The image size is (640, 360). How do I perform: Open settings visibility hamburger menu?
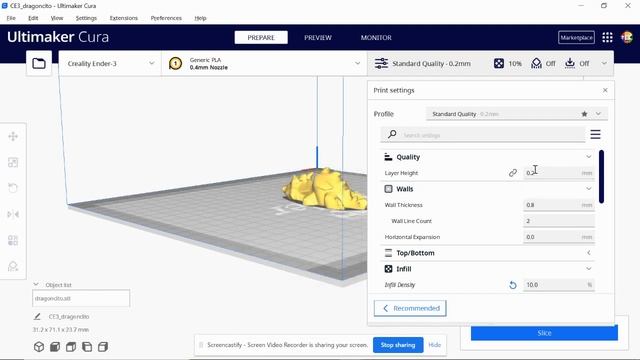[x=596, y=134]
